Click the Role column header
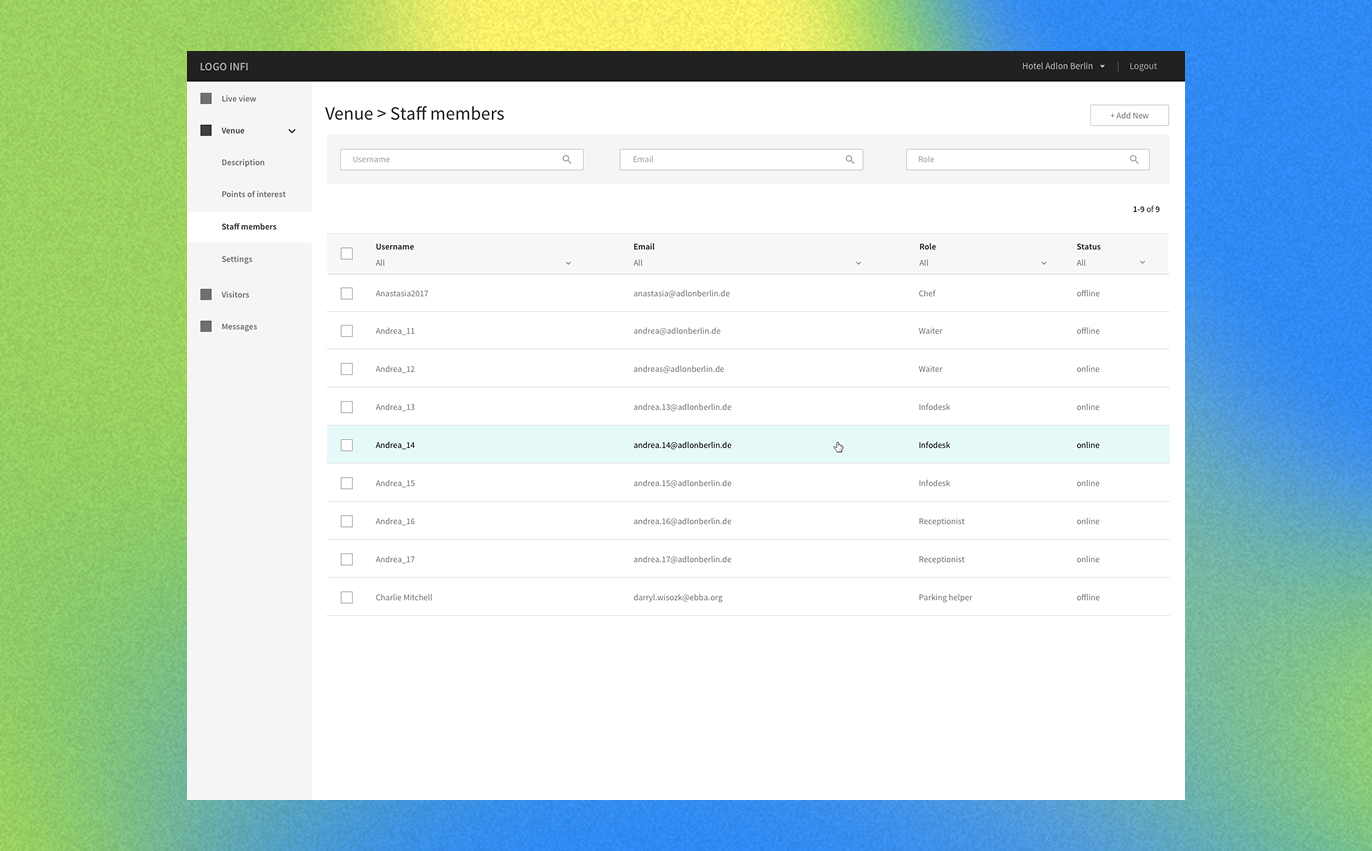 [x=928, y=246]
